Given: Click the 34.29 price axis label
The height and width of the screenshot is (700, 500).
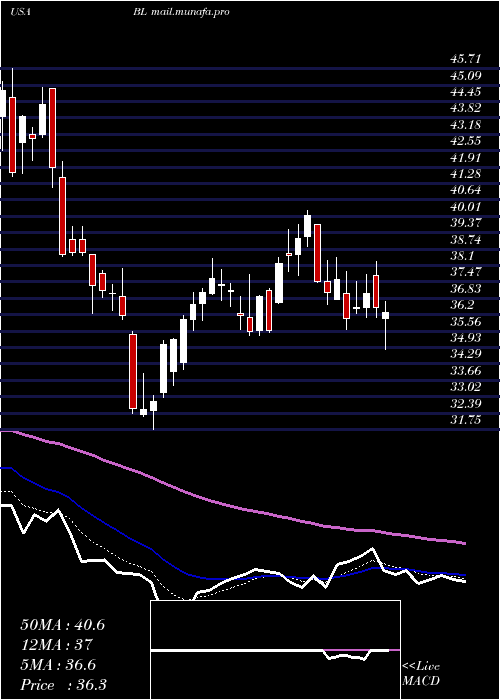Looking at the screenshot, I should 465,354.
